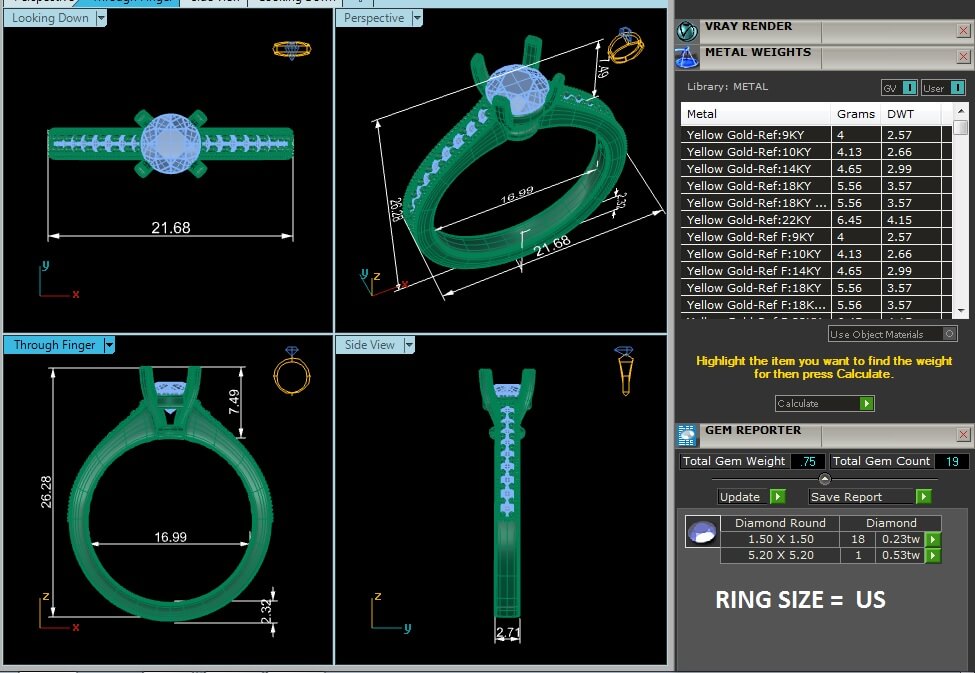This screenshot has height=673, width=975.
Task: Open the Perspective viewport dropdown menu
Action: click(x=417, y=18)
